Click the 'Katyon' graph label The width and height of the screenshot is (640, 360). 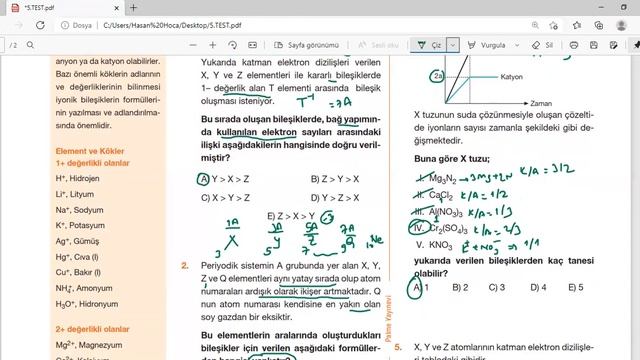(511, 77)
